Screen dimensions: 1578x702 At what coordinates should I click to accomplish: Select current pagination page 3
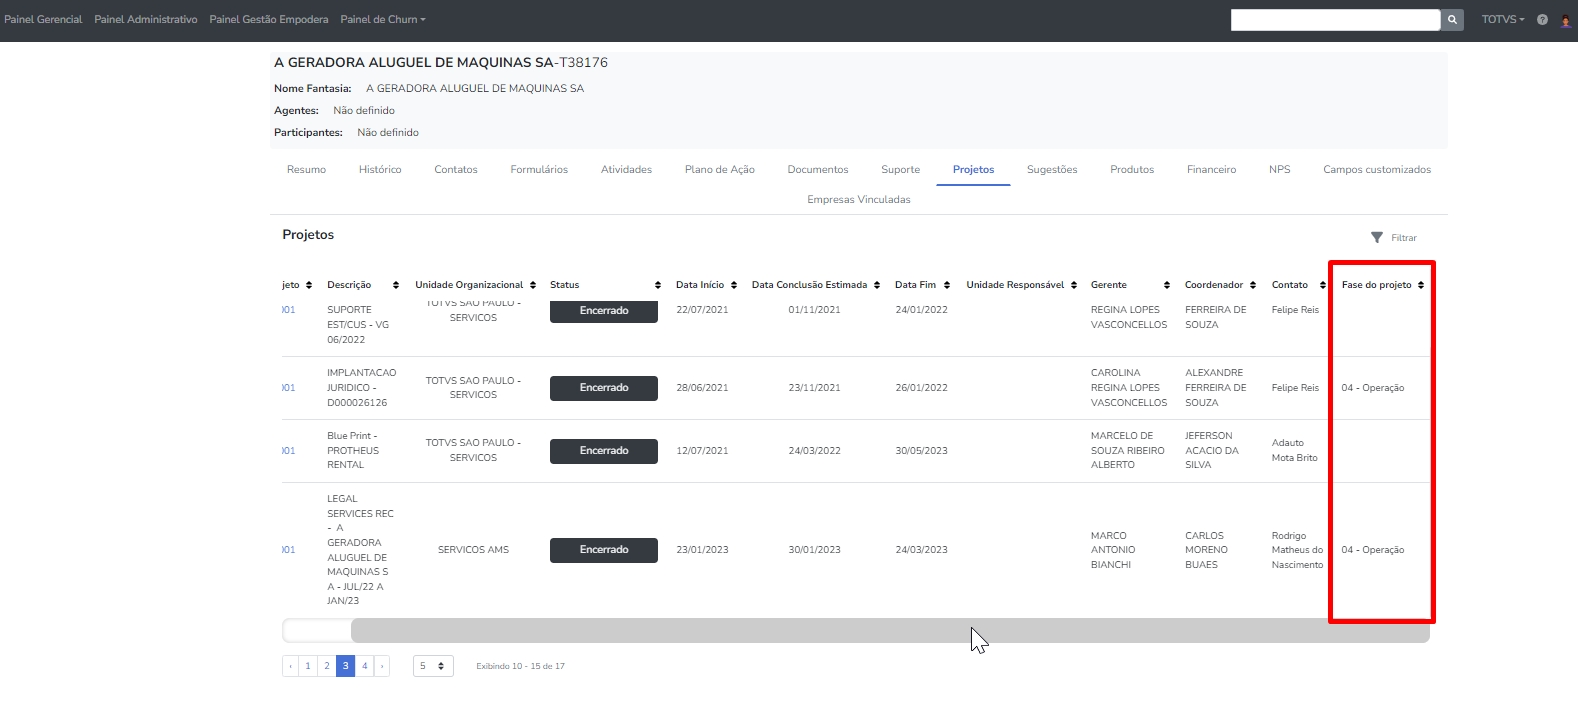tap(346, 666)
